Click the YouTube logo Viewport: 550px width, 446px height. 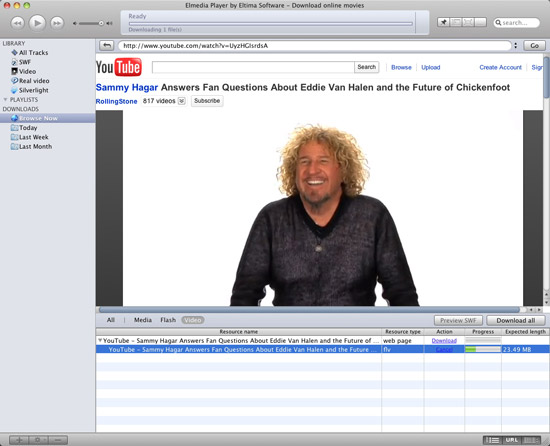click(x=119, y=67)
